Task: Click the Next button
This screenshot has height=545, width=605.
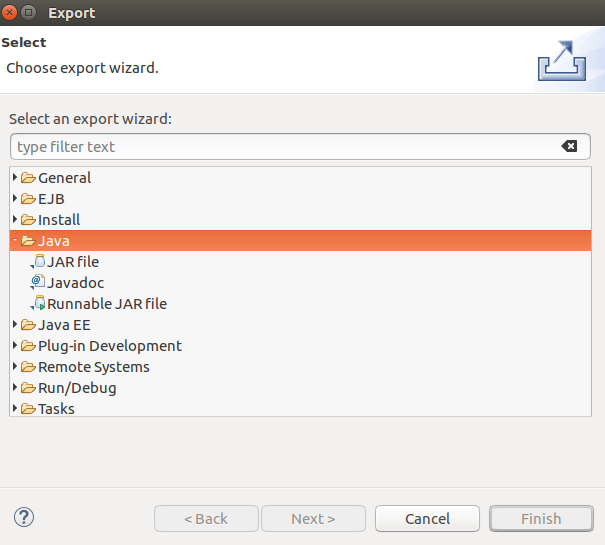Action: [x=314, y=519]
